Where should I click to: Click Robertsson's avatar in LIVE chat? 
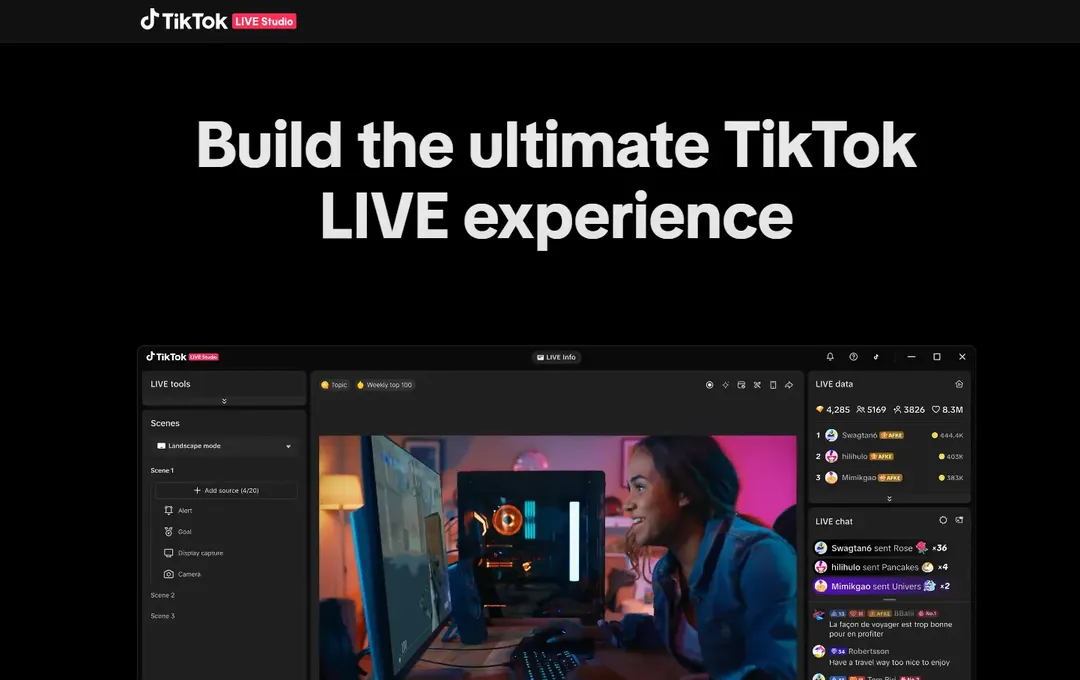pos(819,651)
